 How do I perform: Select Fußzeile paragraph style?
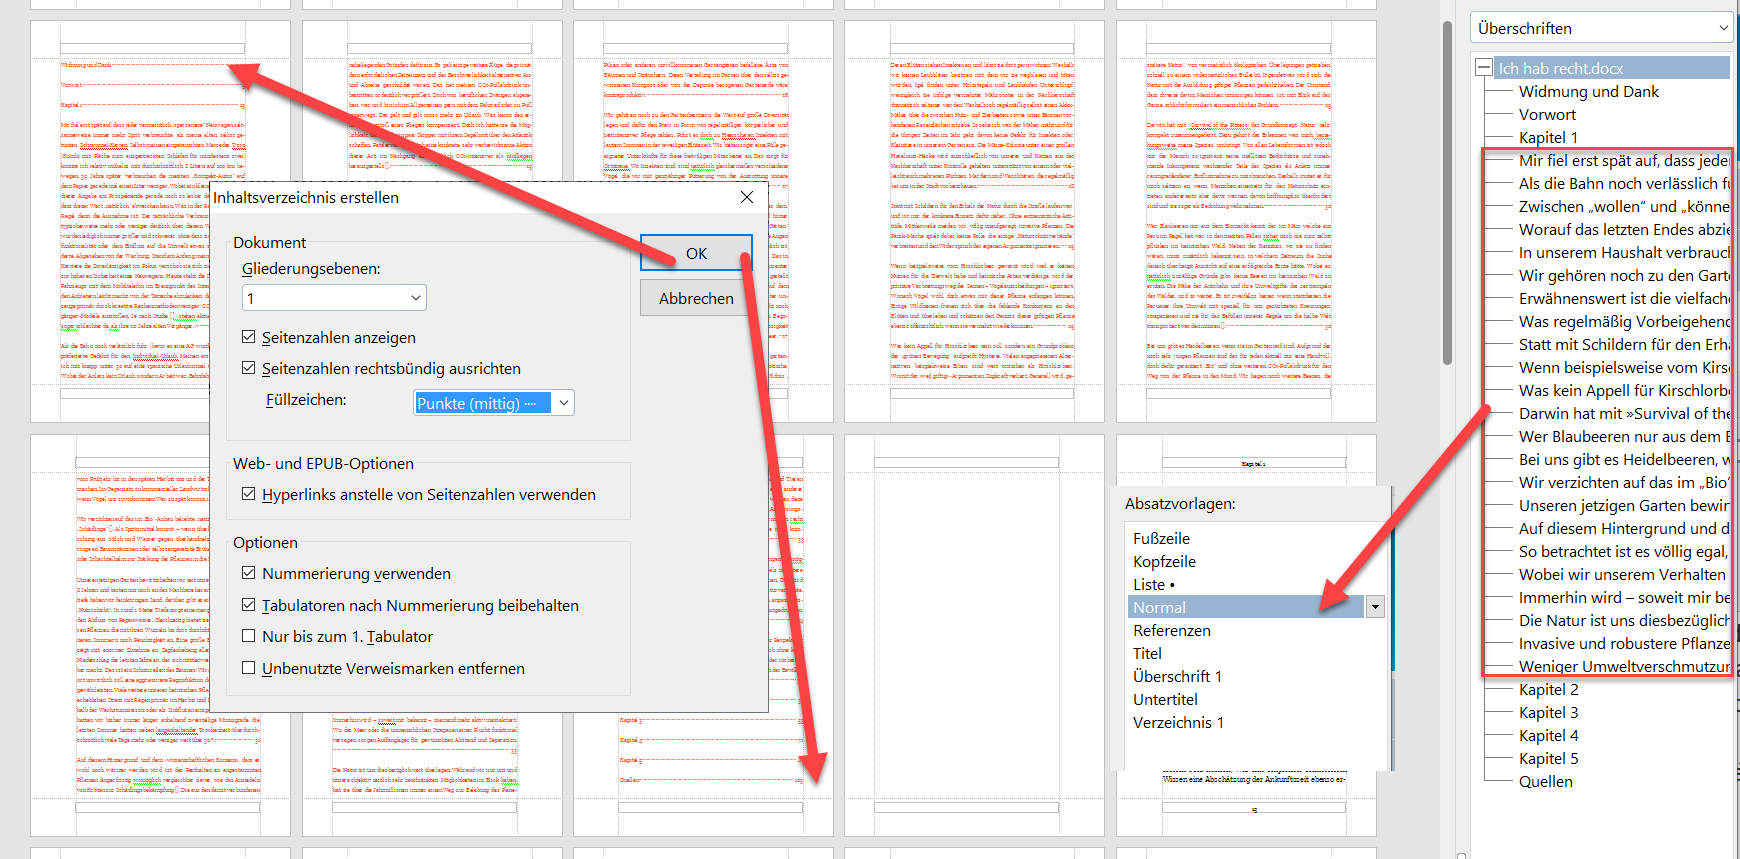(x=1161, y=538)
